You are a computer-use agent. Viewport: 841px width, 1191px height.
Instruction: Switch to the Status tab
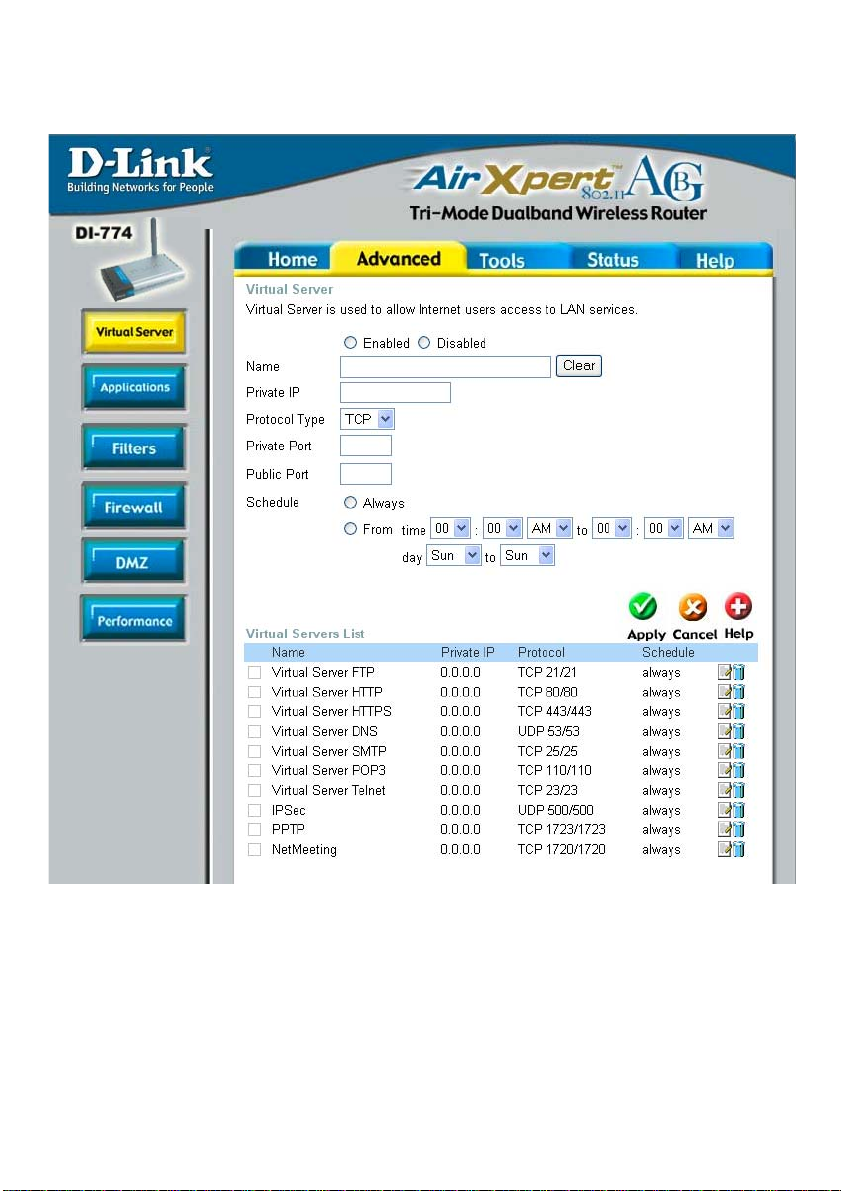tap(612, 260)
